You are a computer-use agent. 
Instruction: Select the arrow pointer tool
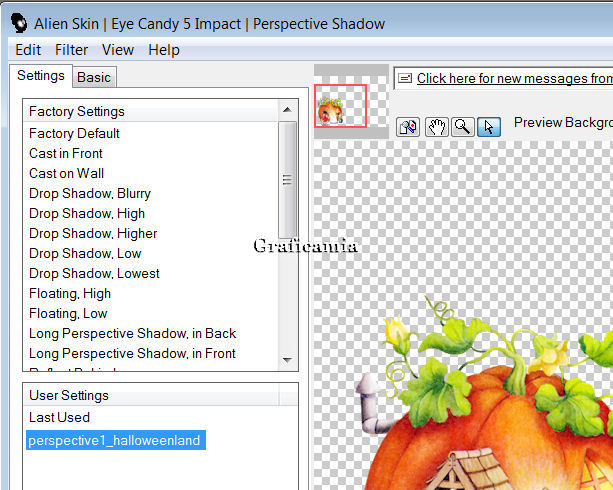(x=488, y=127)
